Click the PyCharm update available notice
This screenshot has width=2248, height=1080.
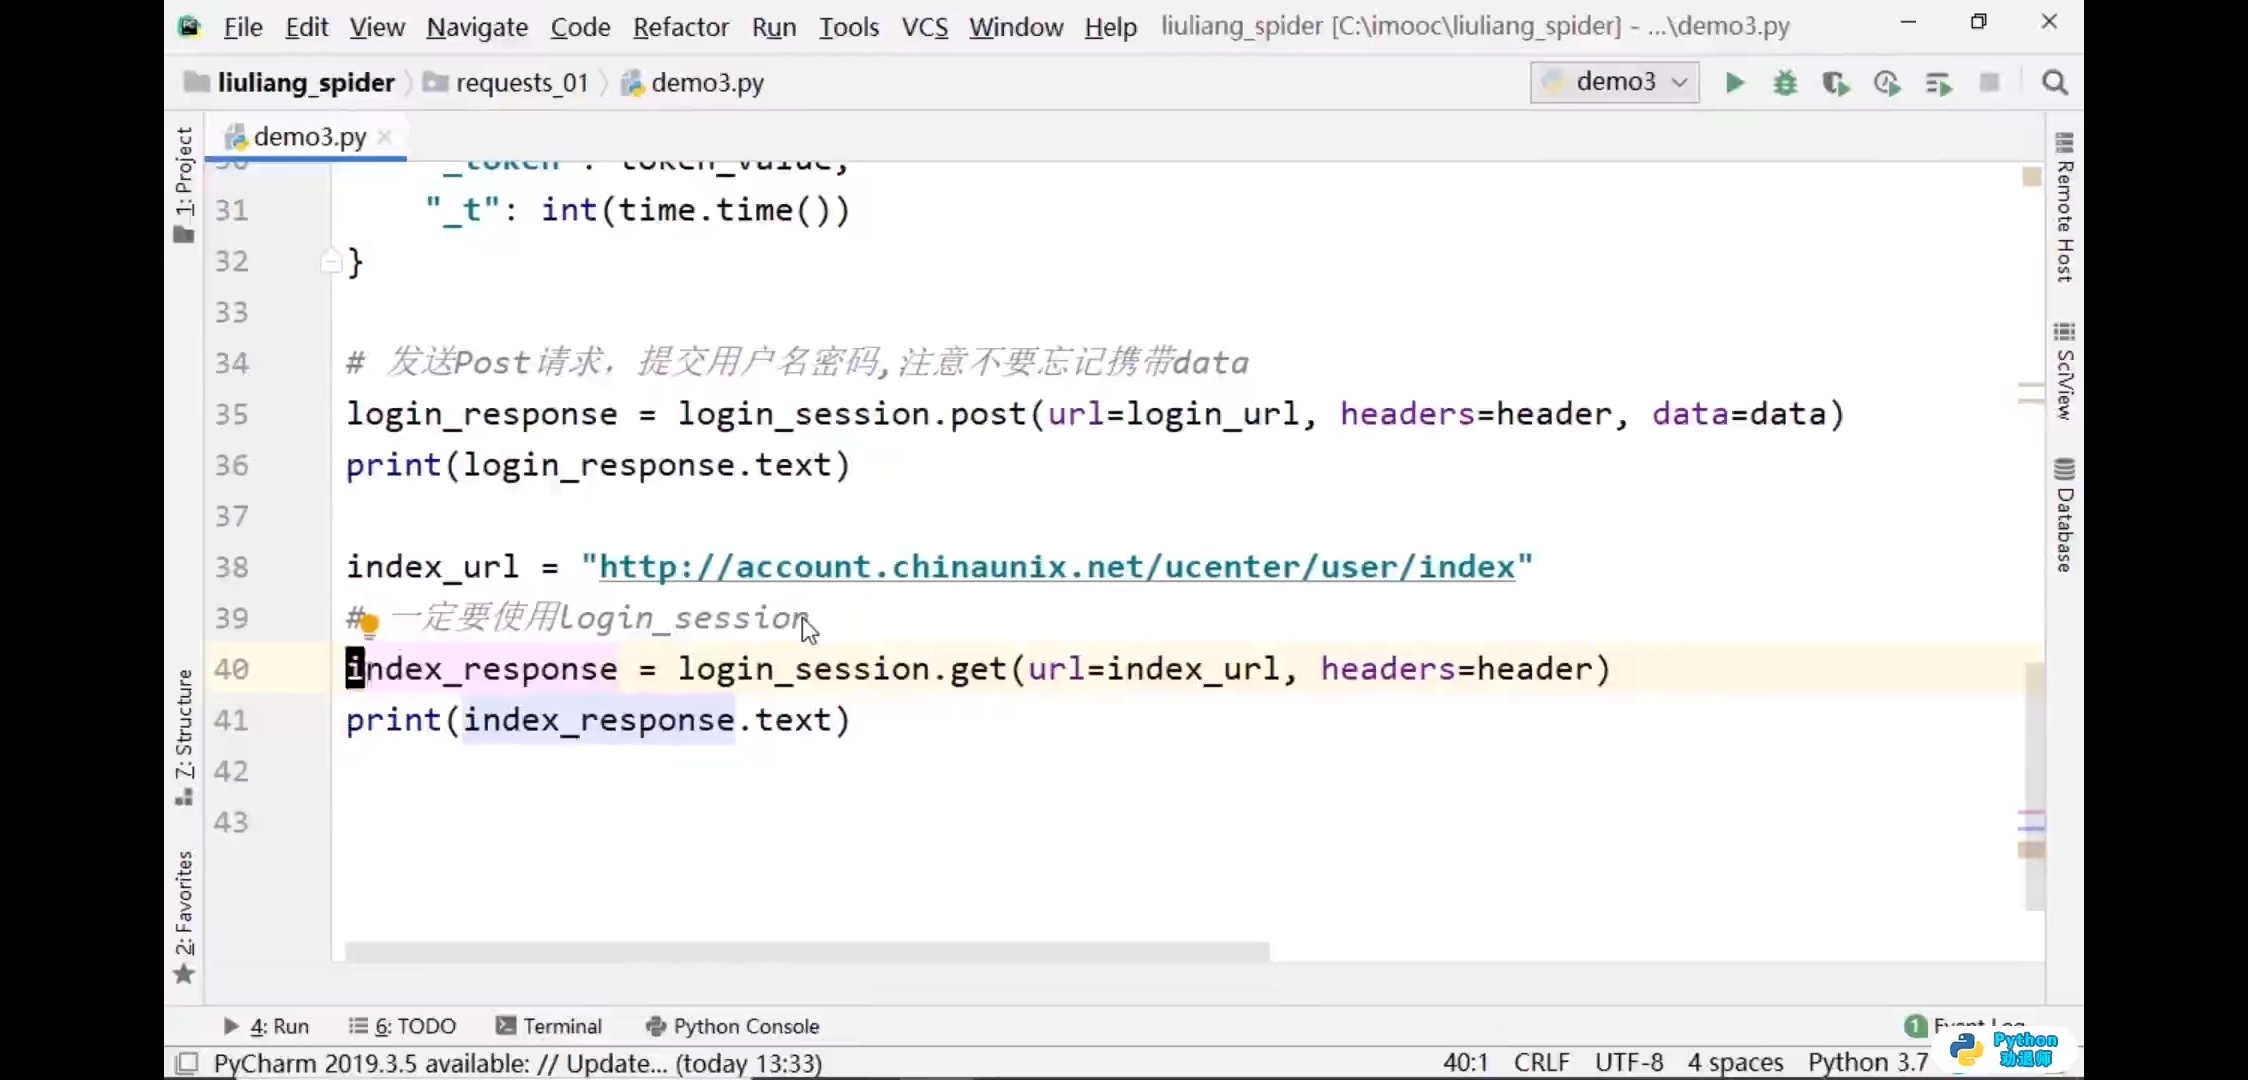click(517, 1063)
